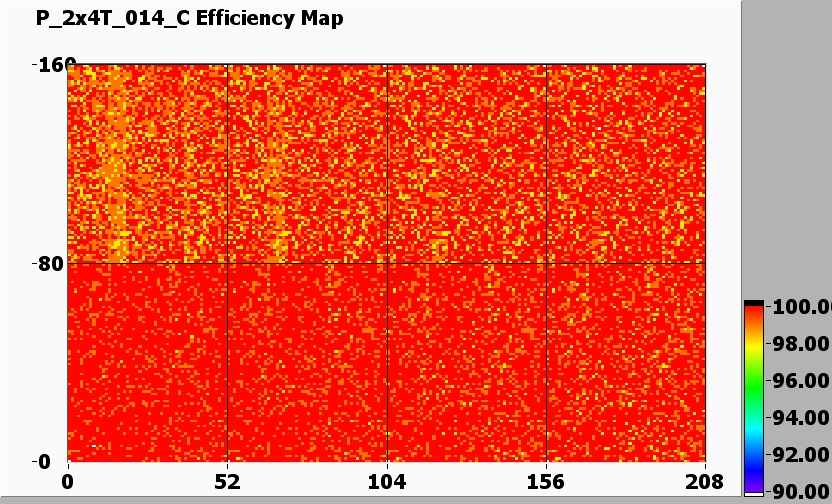The image size is (832, 504).
Task: Select the top-right heatmap tile
Action: point(626,164)
